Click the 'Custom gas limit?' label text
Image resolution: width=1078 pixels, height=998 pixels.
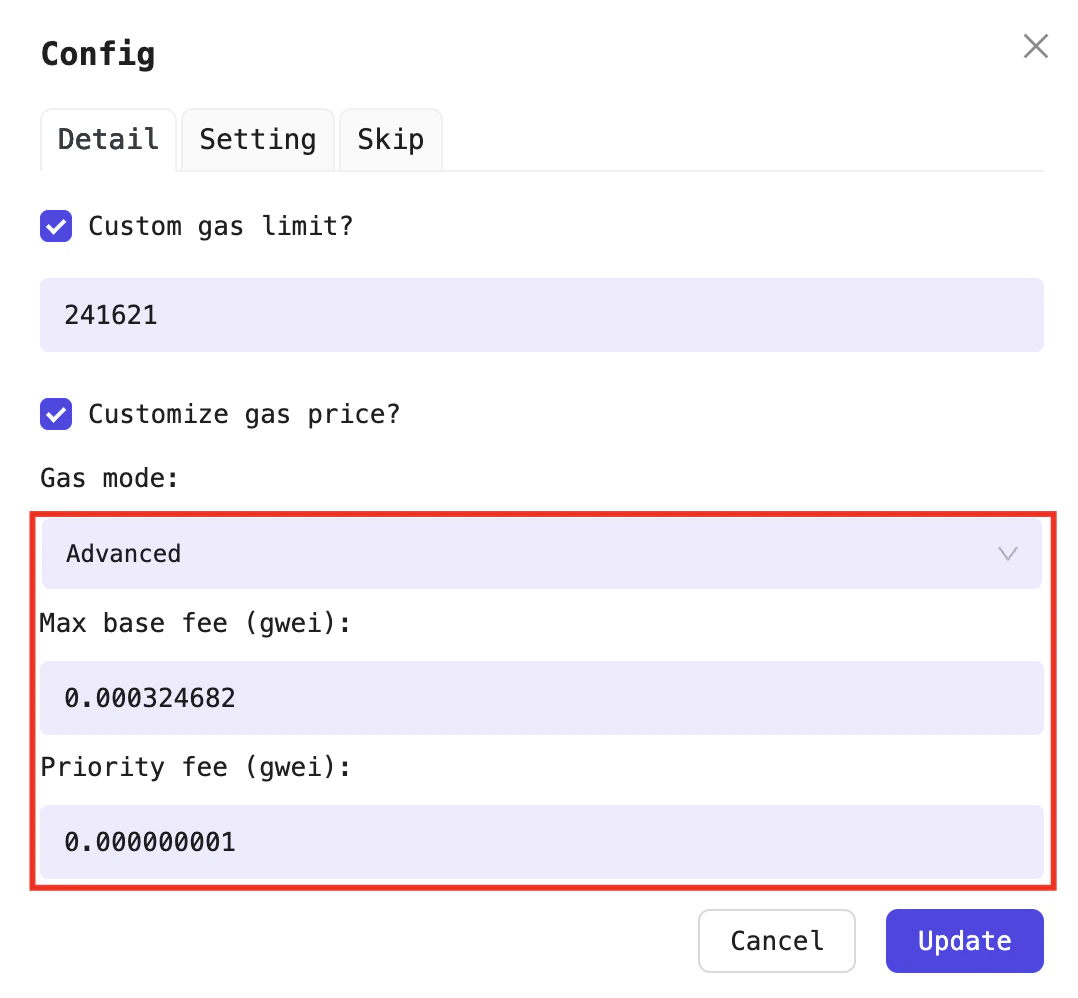[220, 226]
